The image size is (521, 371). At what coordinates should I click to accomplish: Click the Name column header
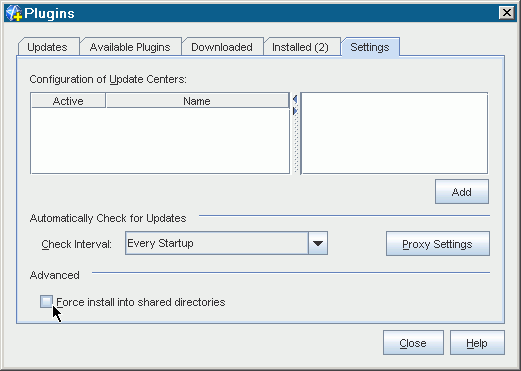[197, 101]
